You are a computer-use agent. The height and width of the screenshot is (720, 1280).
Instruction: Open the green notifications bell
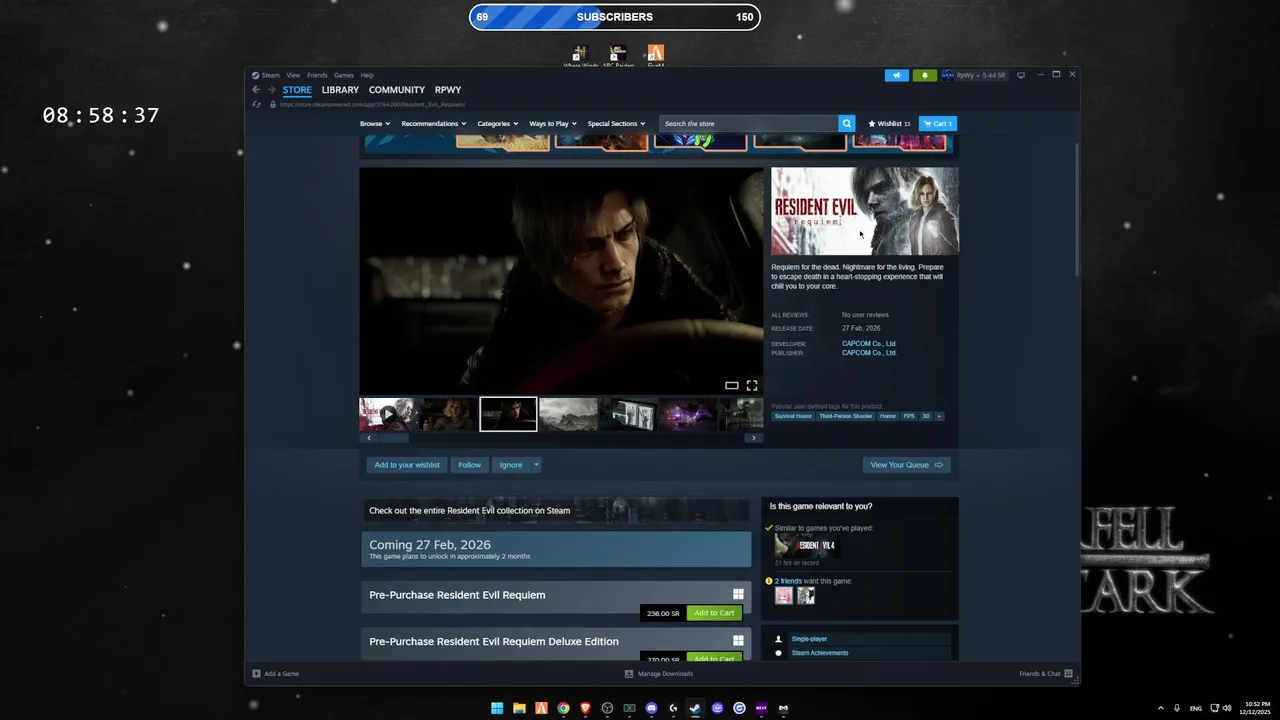coord(924,75)
